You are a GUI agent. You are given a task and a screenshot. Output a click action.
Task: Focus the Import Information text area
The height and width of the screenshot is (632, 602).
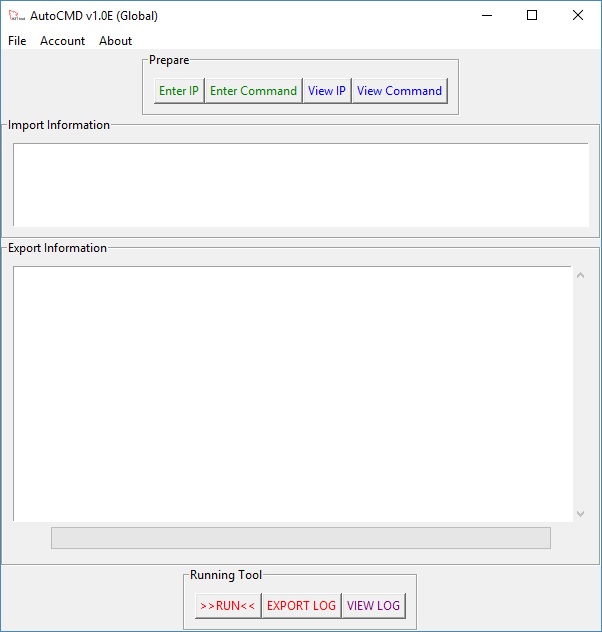click(301, 185)
